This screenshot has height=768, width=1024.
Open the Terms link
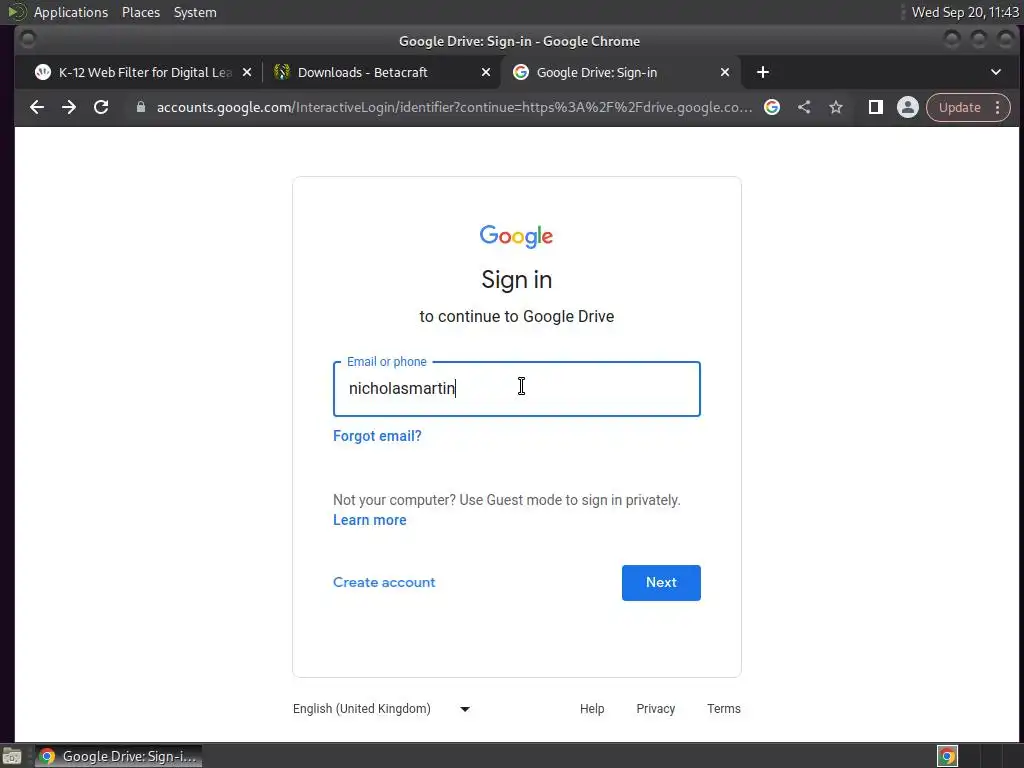coord(724,709)
